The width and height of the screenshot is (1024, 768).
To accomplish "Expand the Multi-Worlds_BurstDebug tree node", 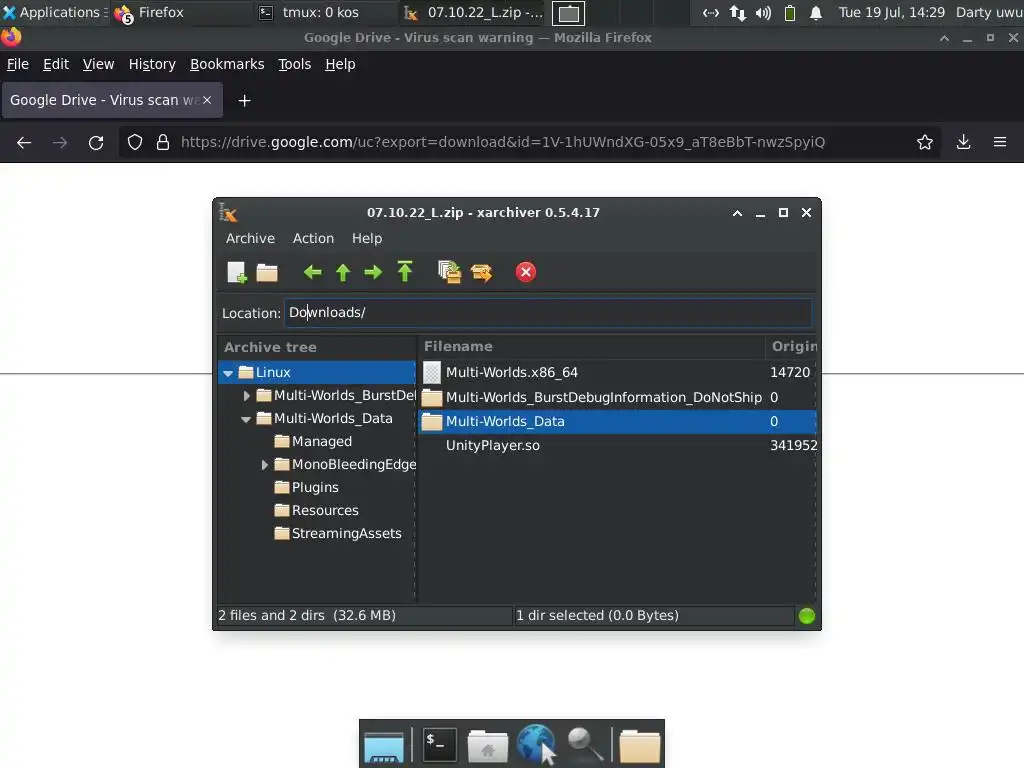I will click(x=246, y=396).
